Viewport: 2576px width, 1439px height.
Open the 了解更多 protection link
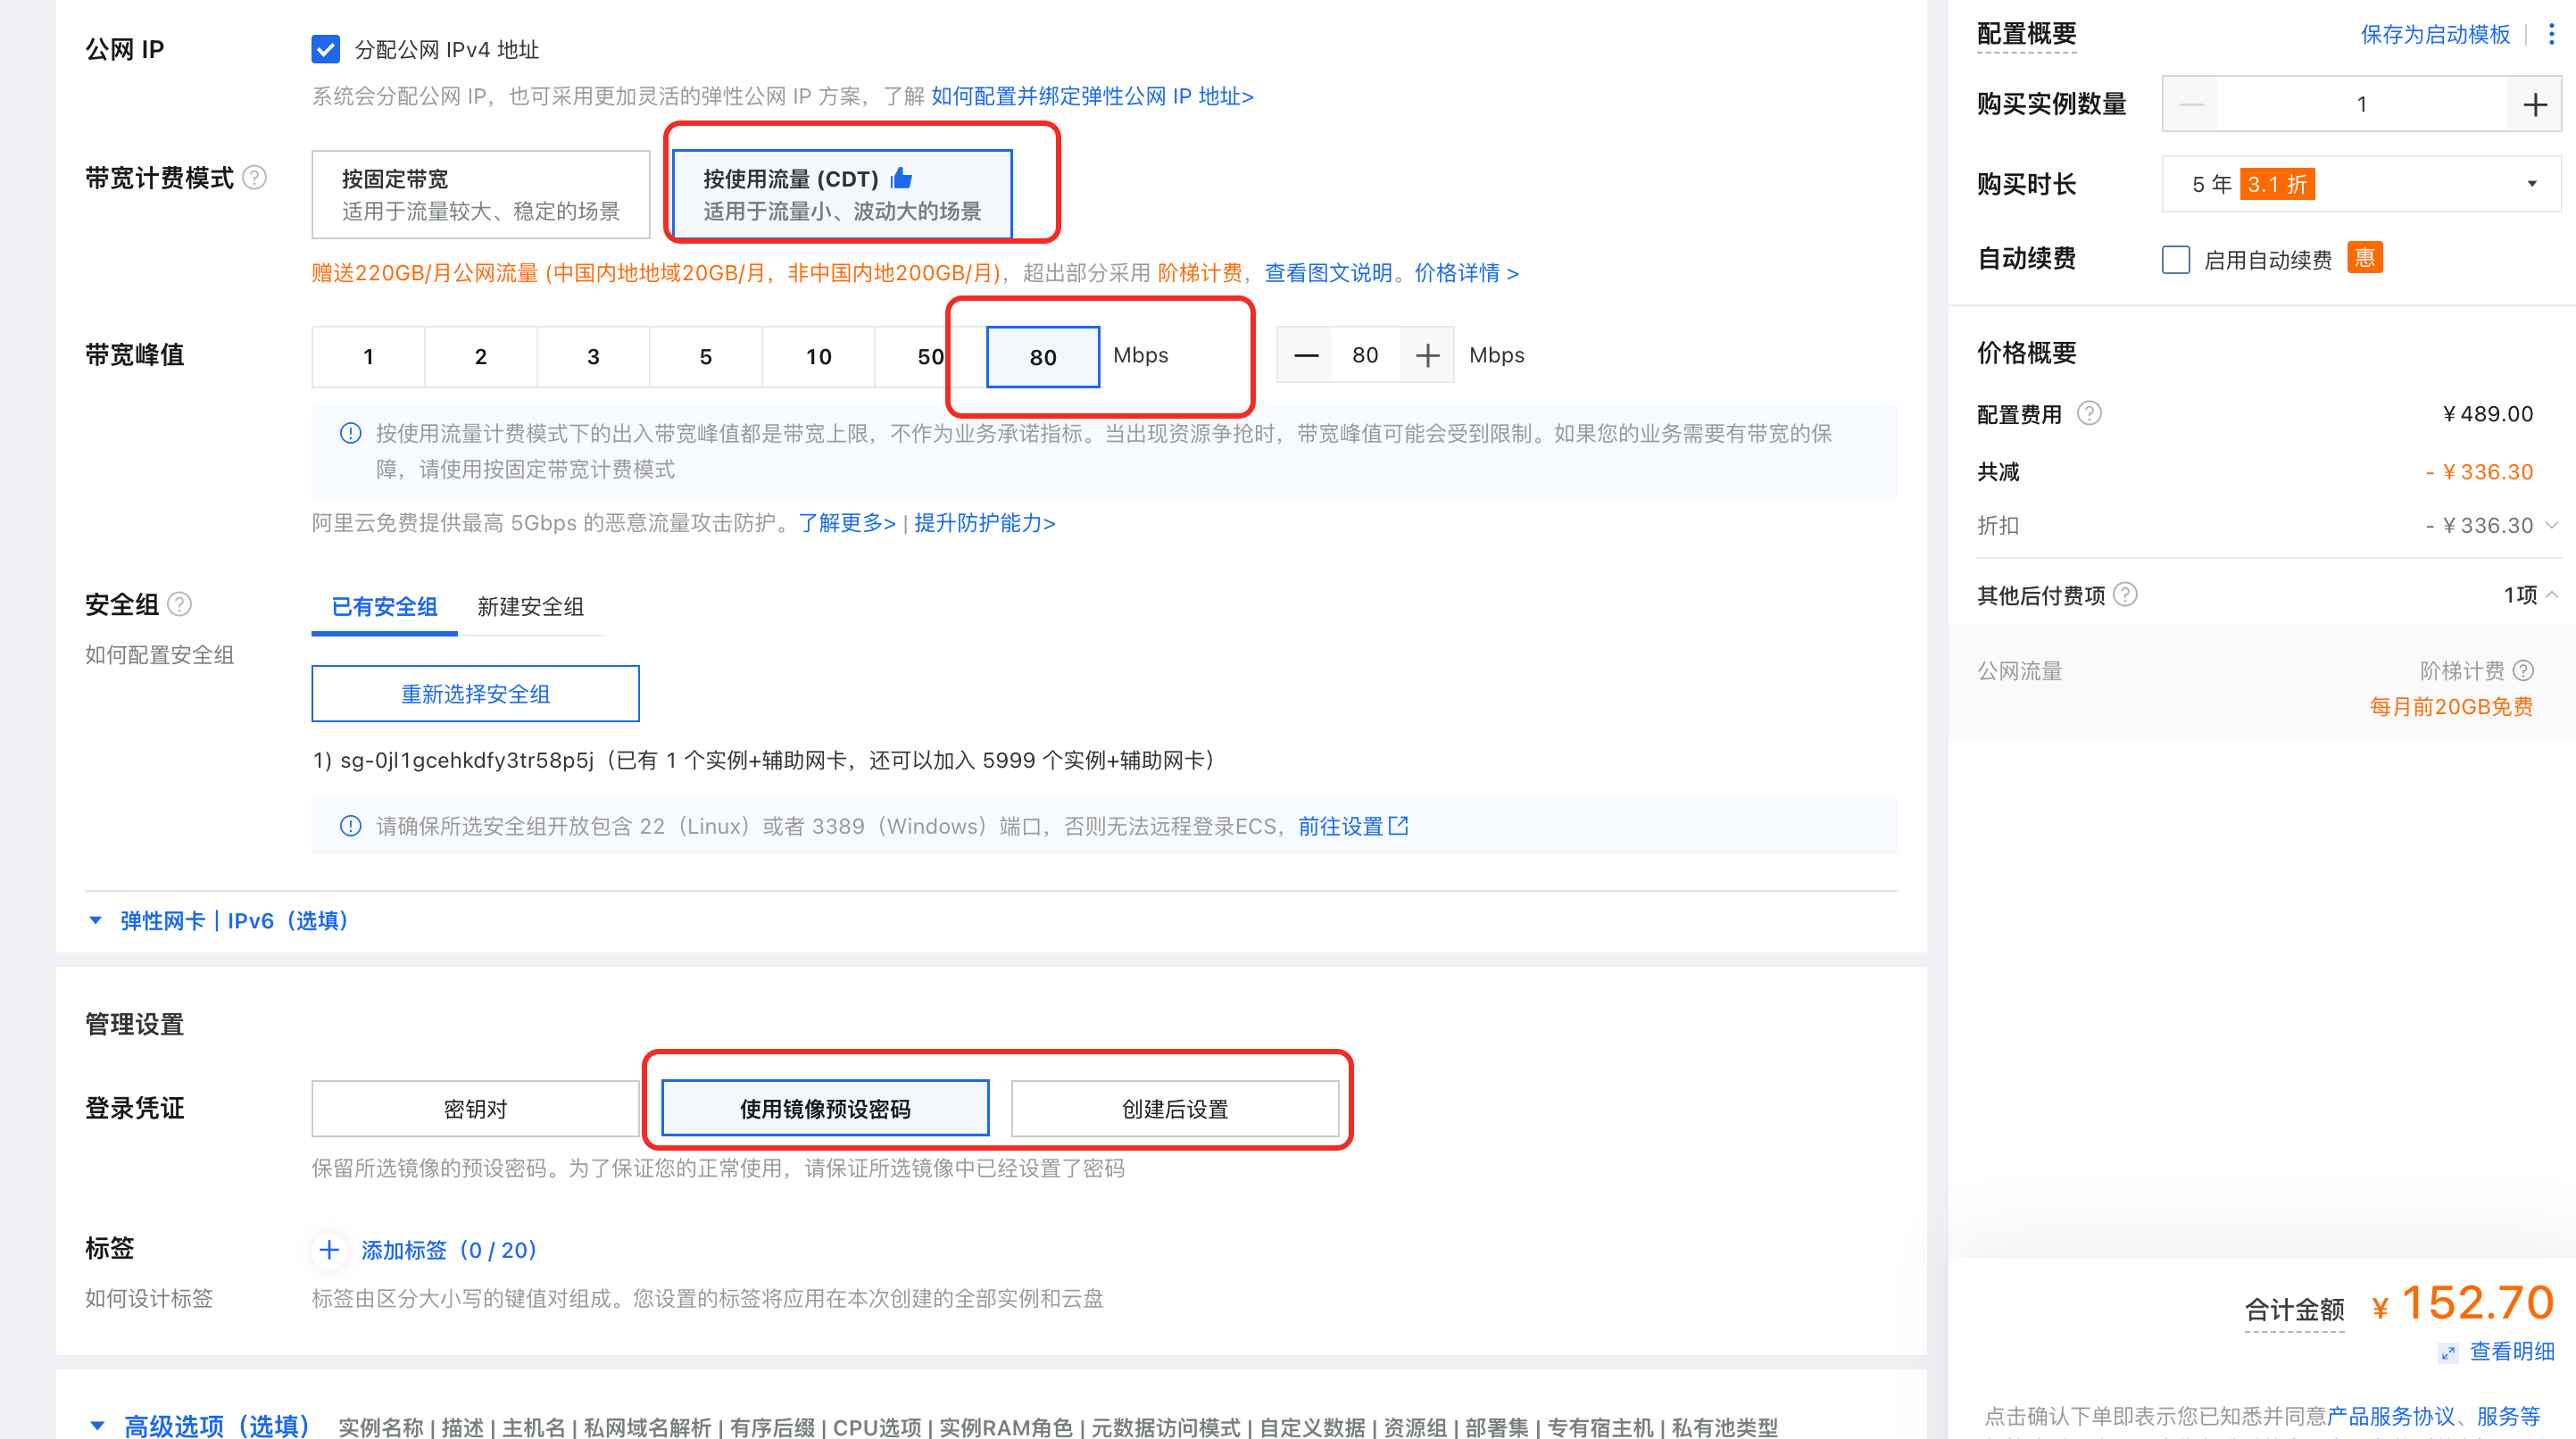click(846, 523)
